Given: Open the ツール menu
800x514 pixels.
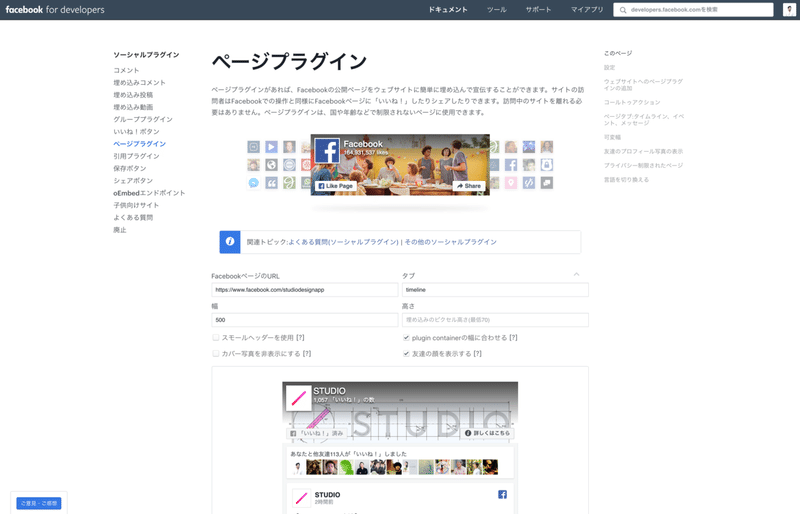Looking at the screenshot, I should click(x=496, y=10).
